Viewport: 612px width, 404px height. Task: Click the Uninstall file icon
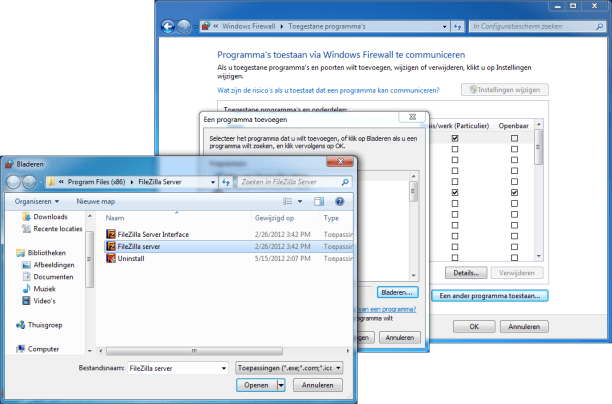coord(111,258)
